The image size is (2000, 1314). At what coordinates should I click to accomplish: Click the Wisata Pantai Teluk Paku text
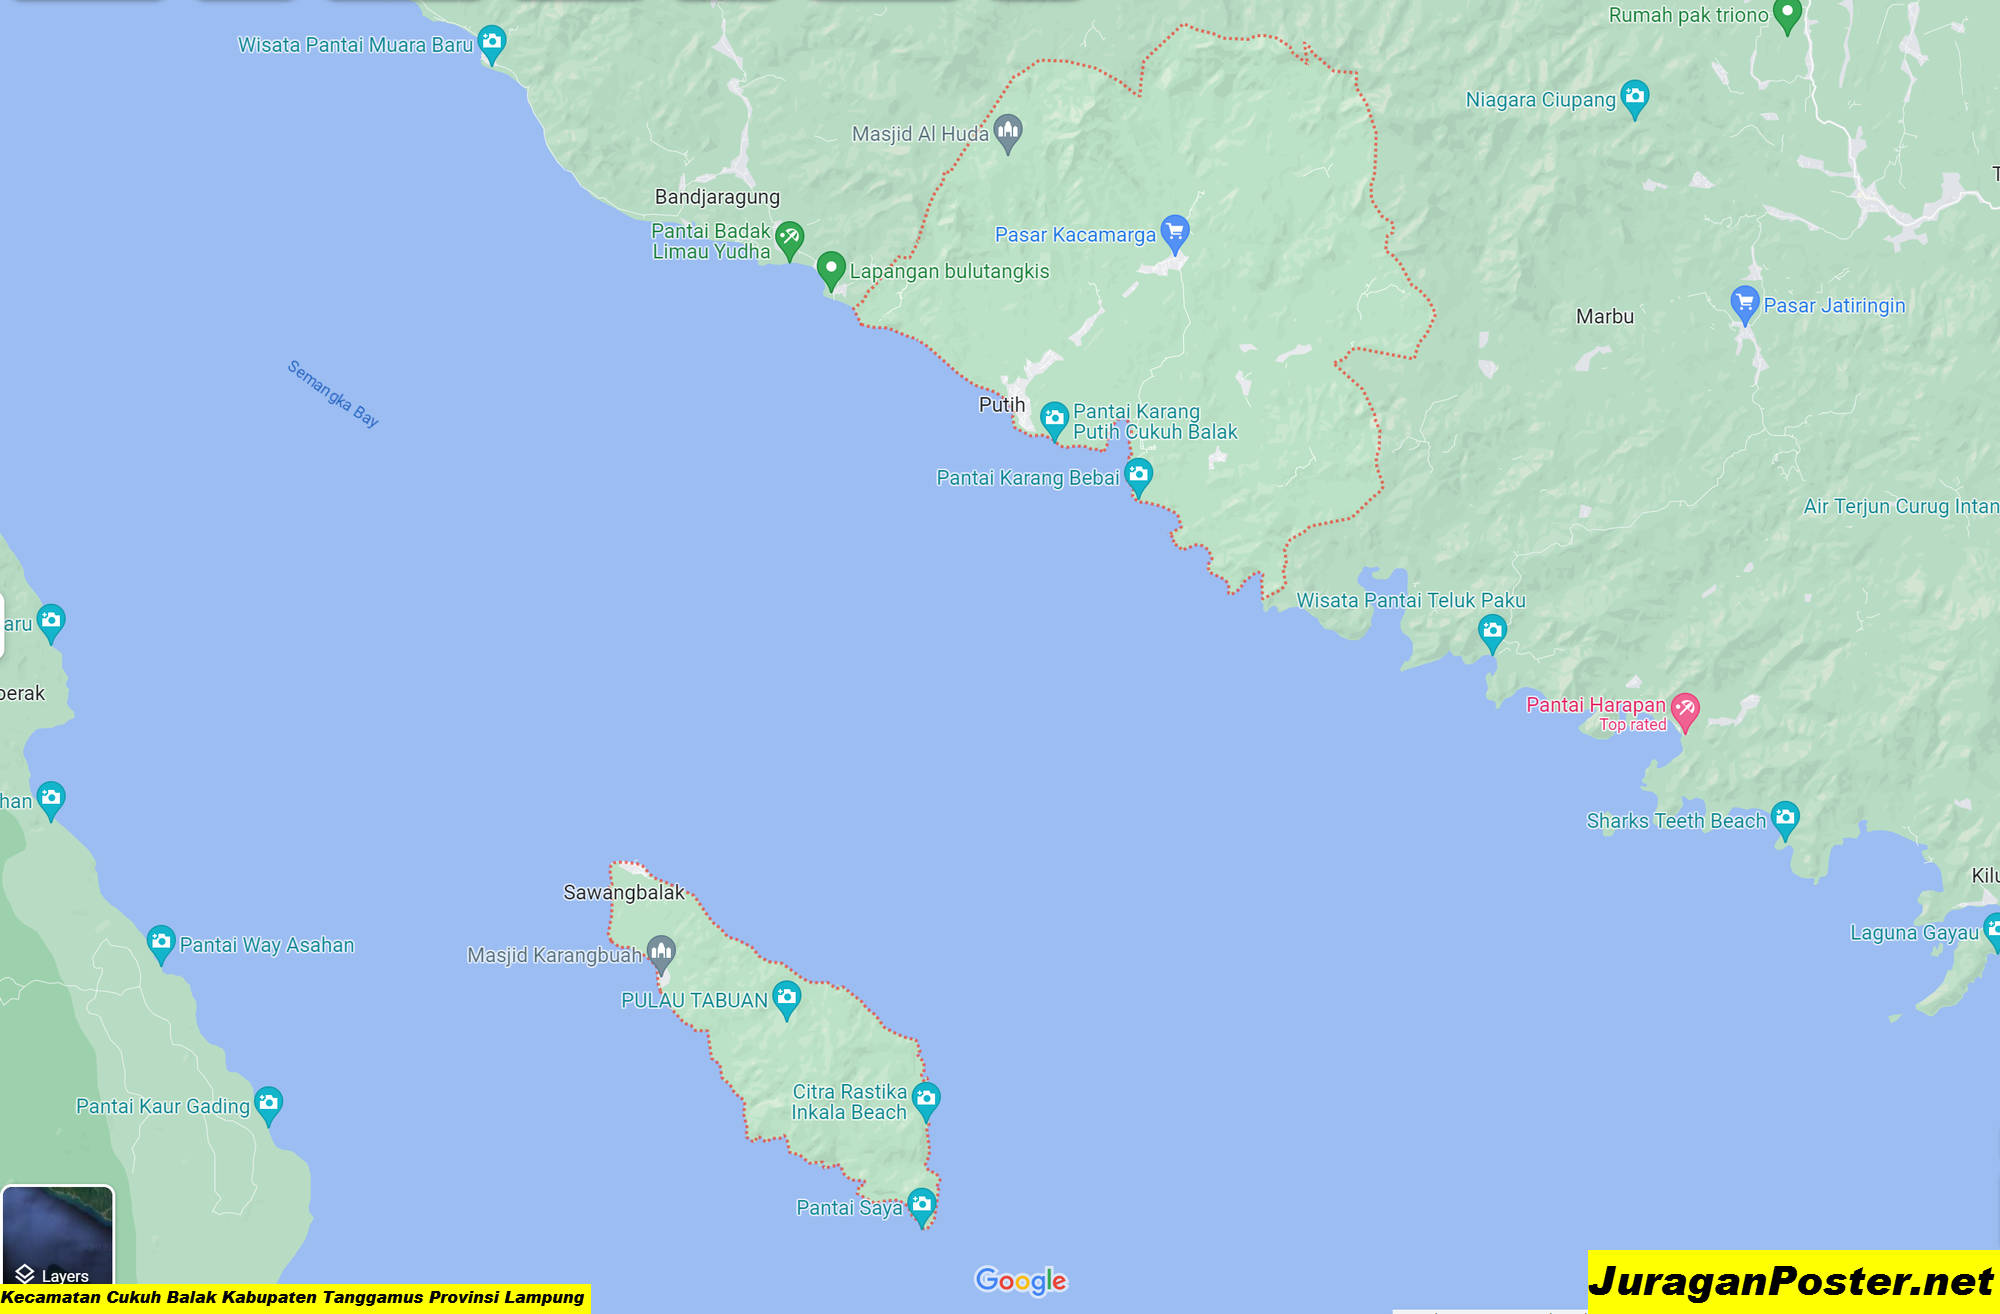1411,601
